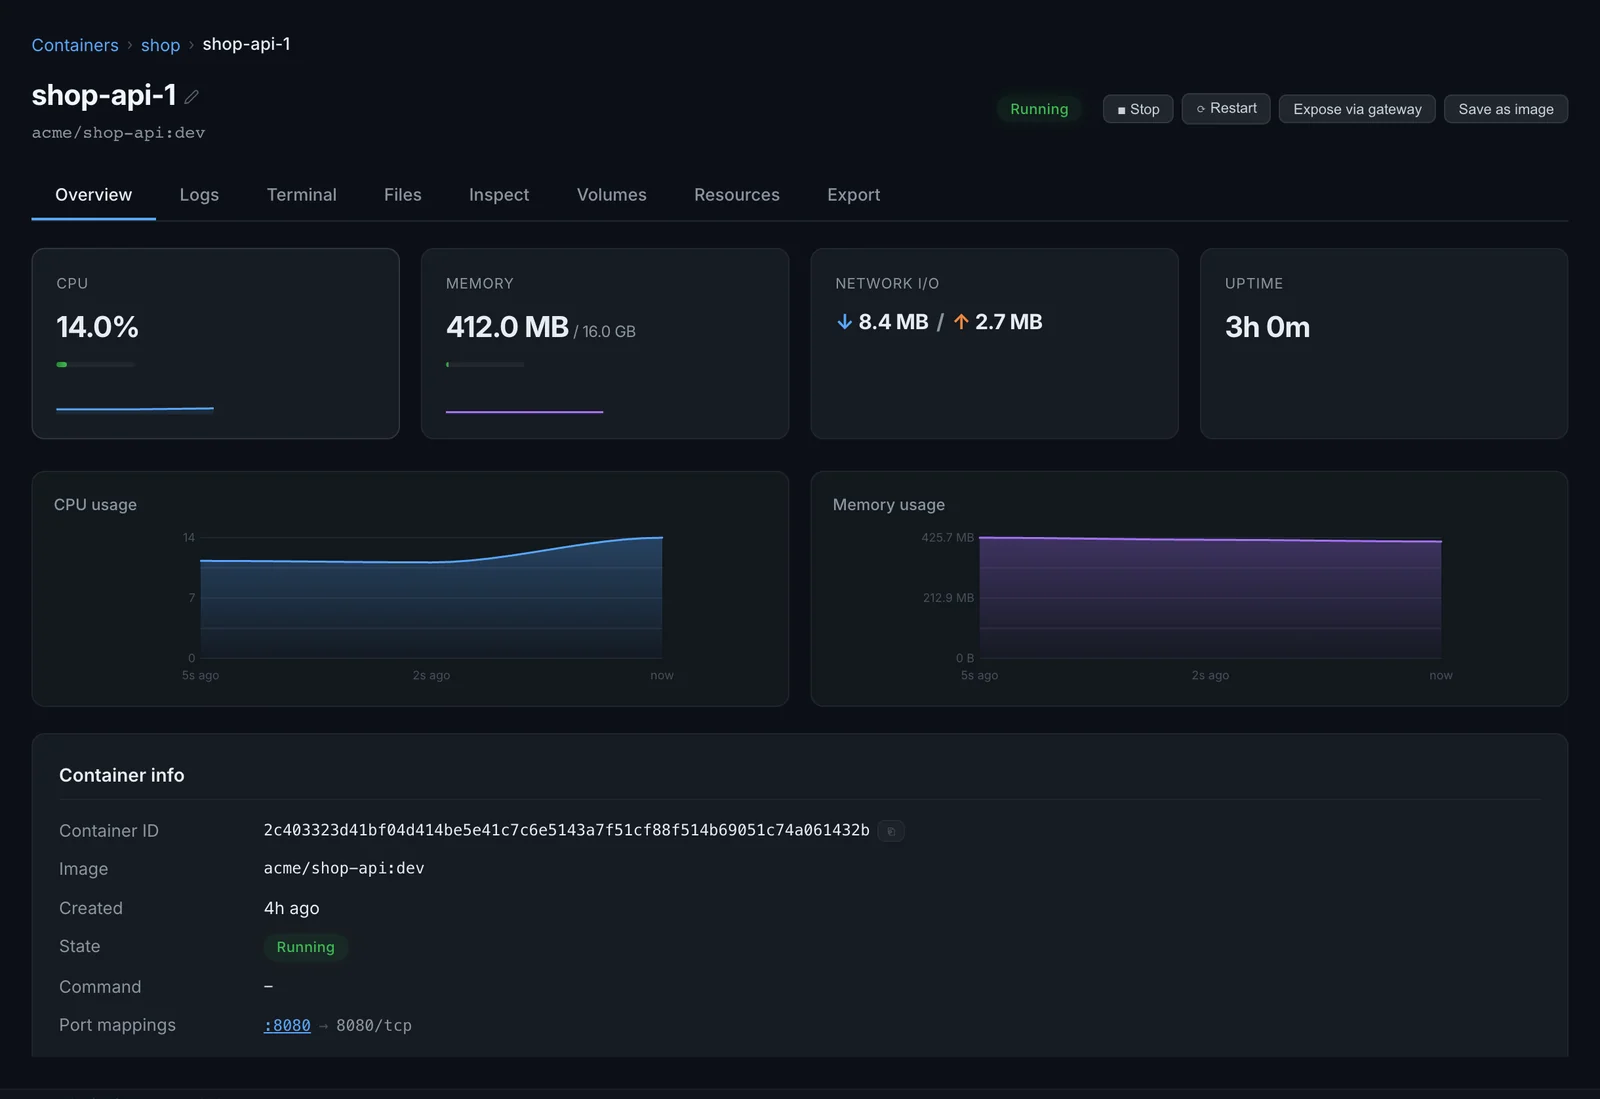
Task: View the Volumes tab
Action: point(612,195)
